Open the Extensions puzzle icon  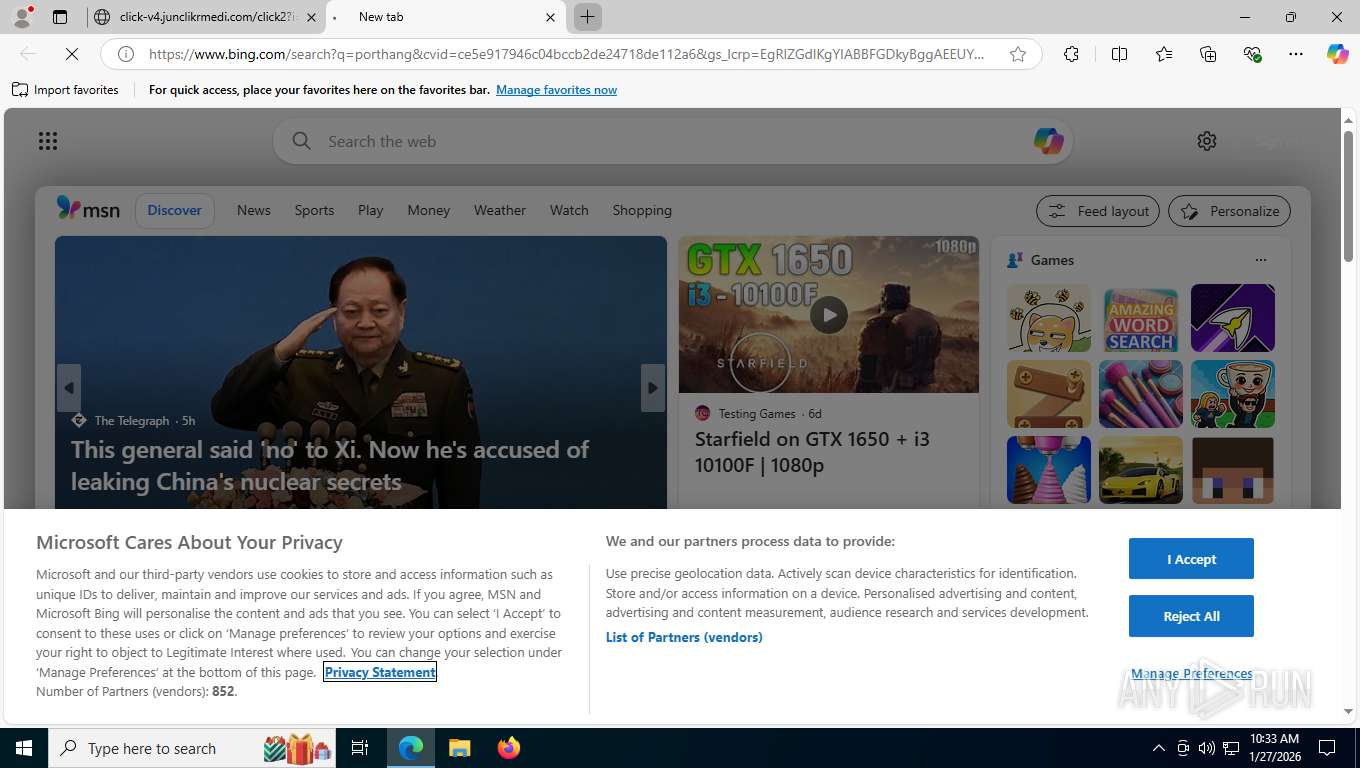tap(1071, 54)
